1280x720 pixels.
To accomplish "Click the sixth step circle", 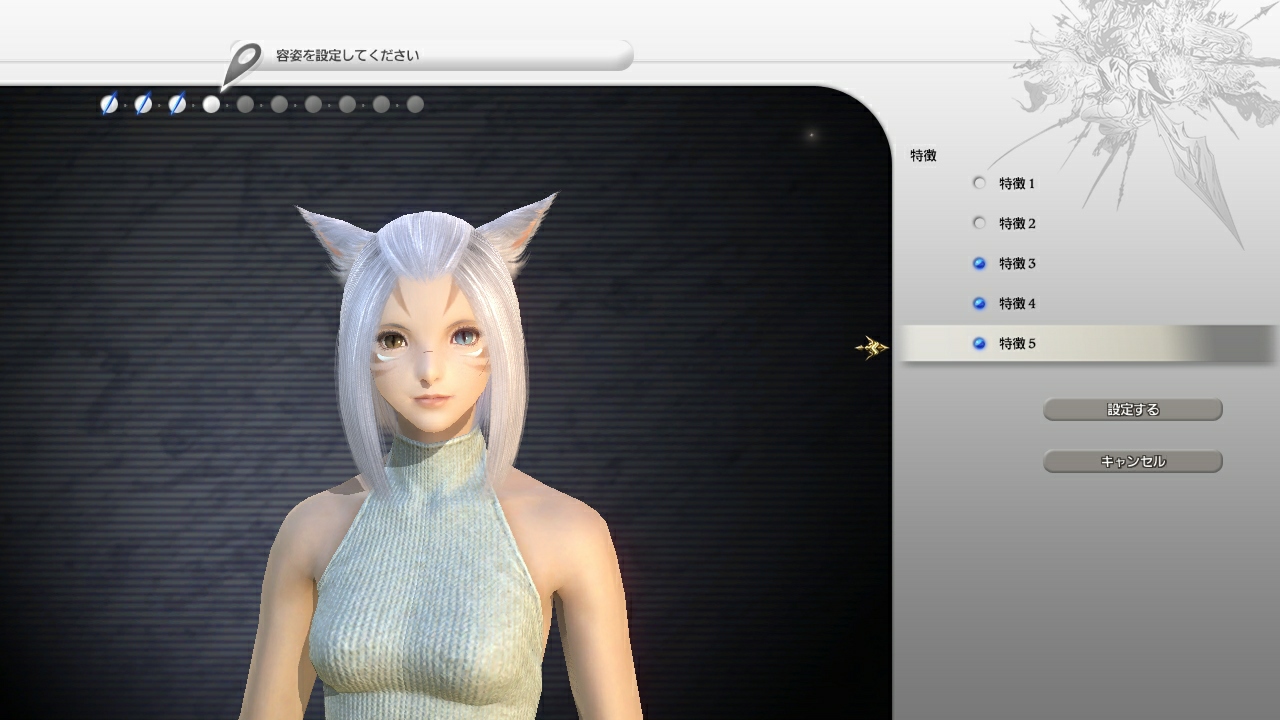I will click(x=280, y=103).
